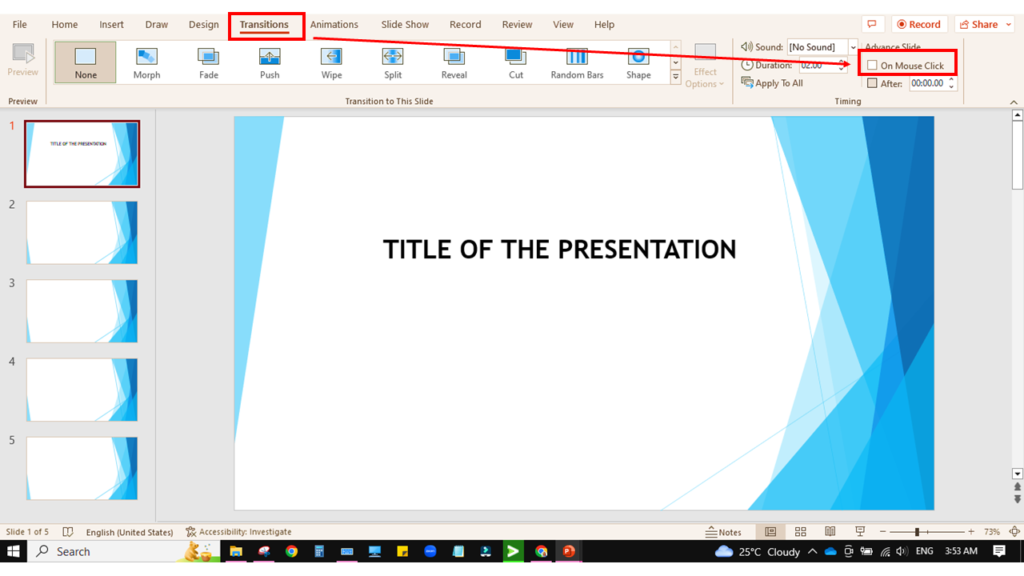The height and width of the screenshot is (576, 1024).
Task: Click the Apply To All button
Action: pos(772,83)
